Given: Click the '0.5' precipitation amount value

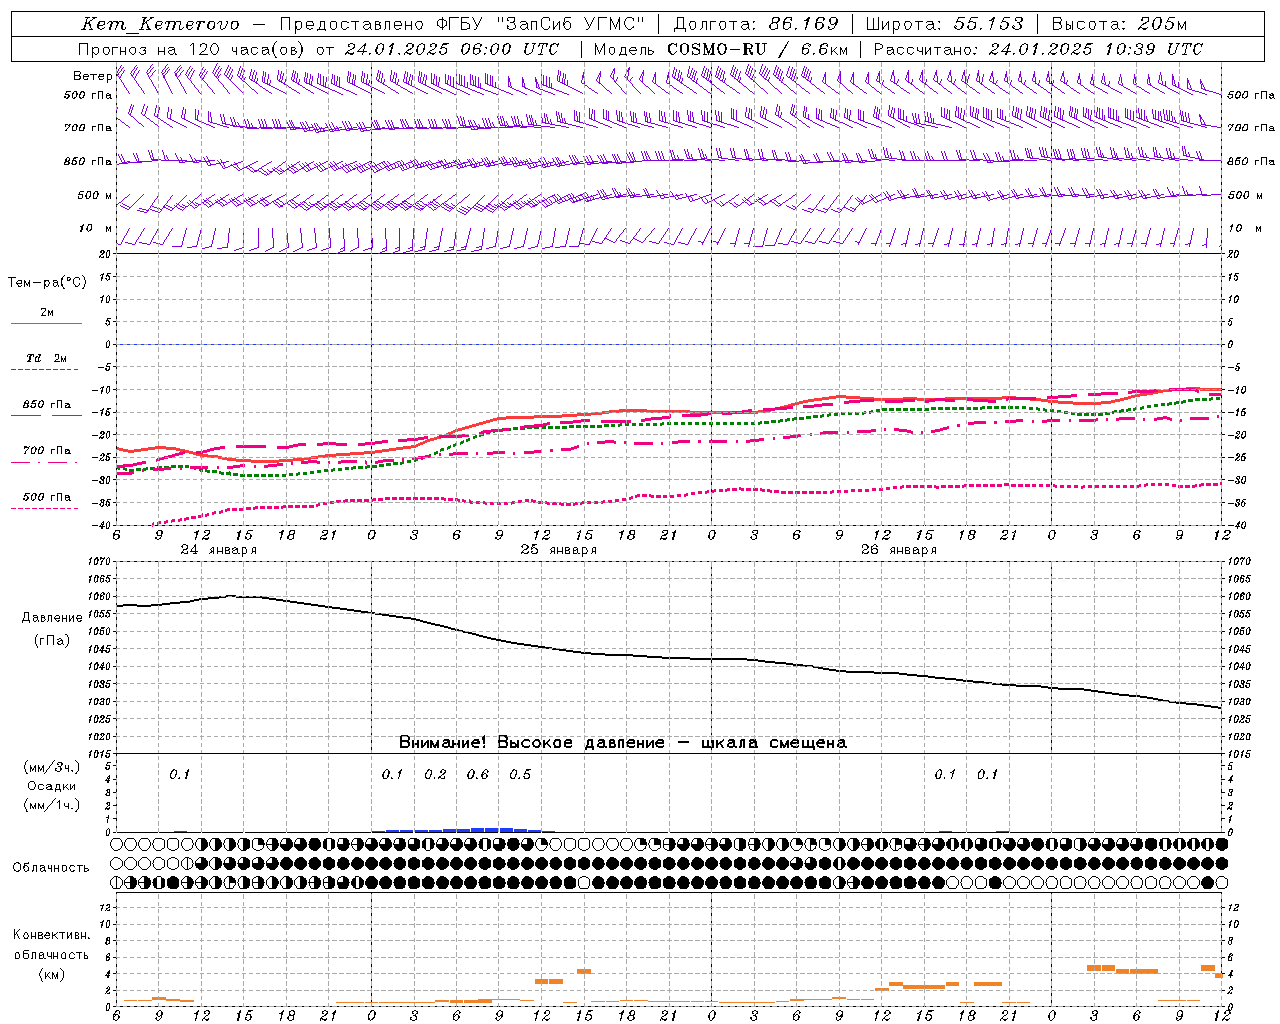Looking at the screenshot, I should 520,775.
